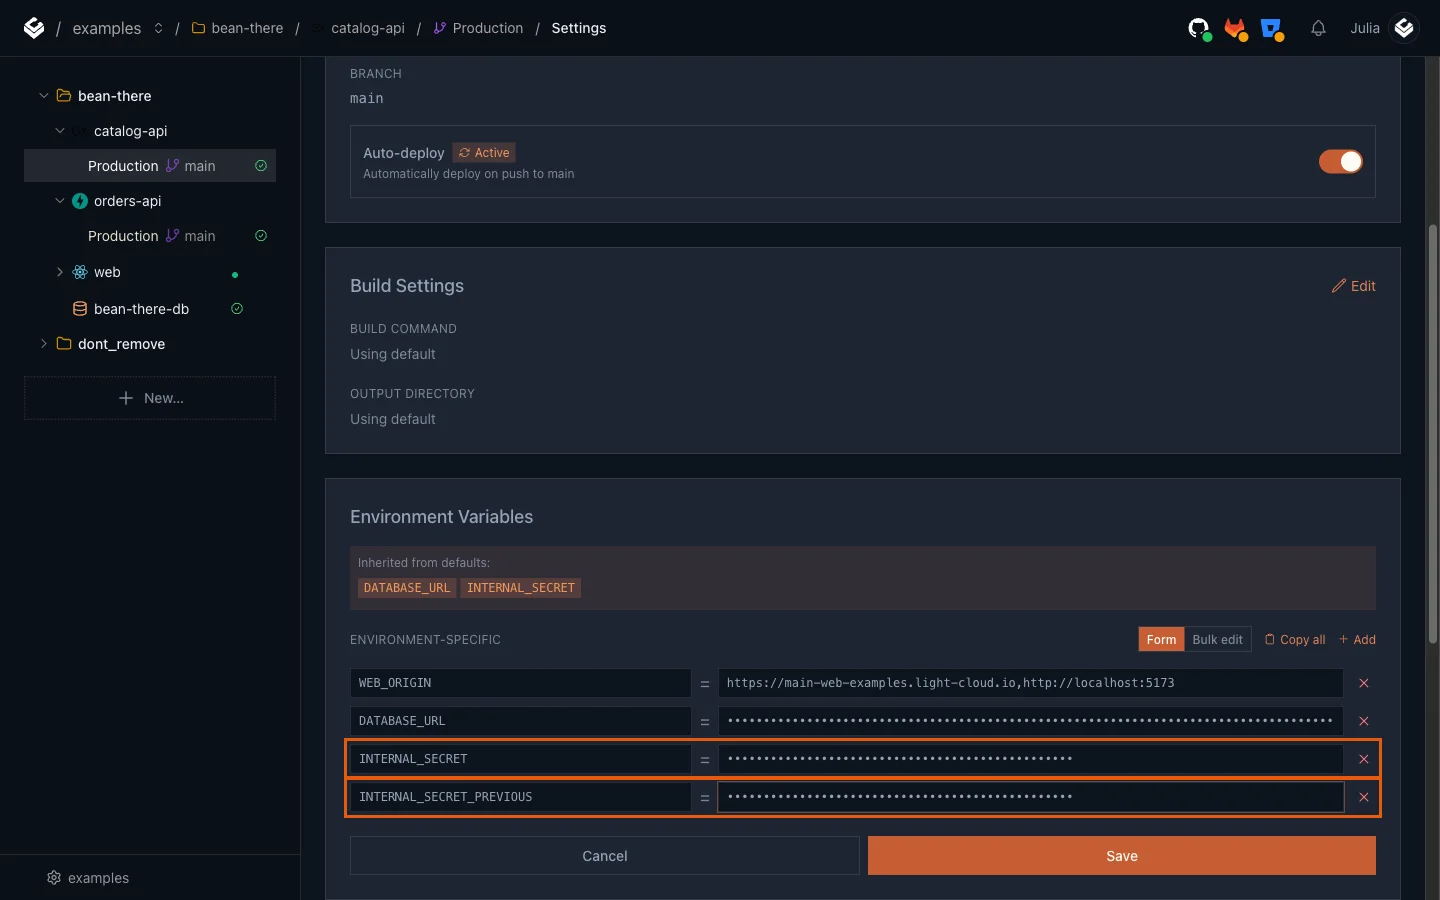Click New... in sidebar
Image resolution: width=1440 pixels, height=900 pixels.
point(150,398)
